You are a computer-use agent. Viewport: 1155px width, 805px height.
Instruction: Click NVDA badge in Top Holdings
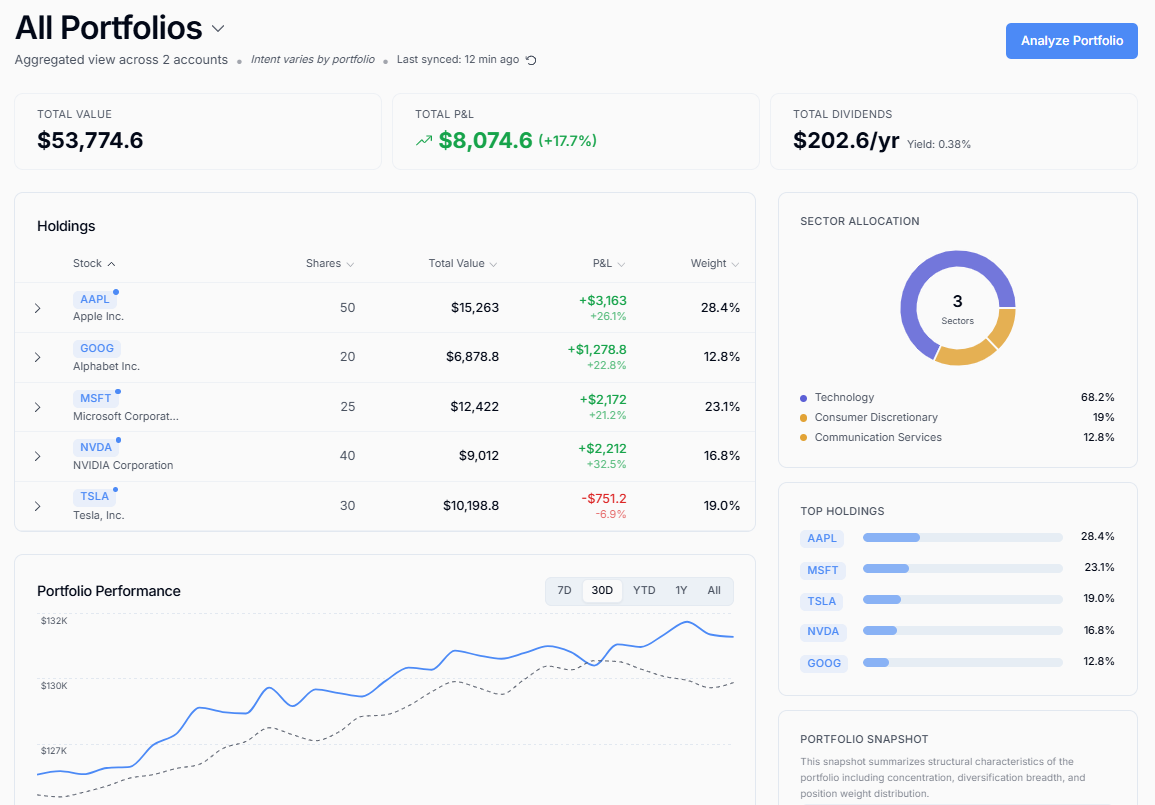(823, 631)
